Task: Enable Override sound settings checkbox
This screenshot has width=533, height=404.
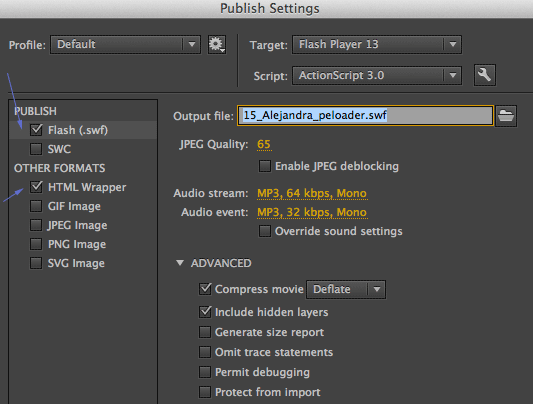Action: (265, 231)
